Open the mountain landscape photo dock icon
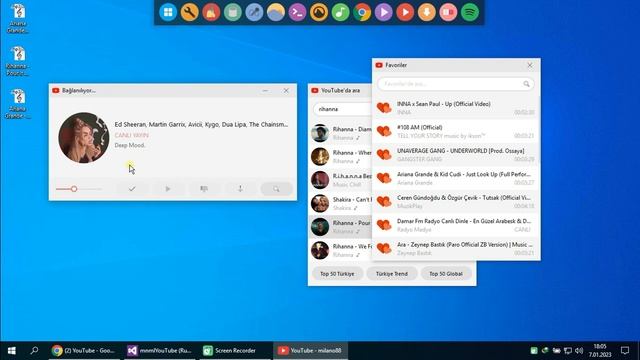This screenshot has height=360, width=640. pyautogui.click(x=276, y=12)
